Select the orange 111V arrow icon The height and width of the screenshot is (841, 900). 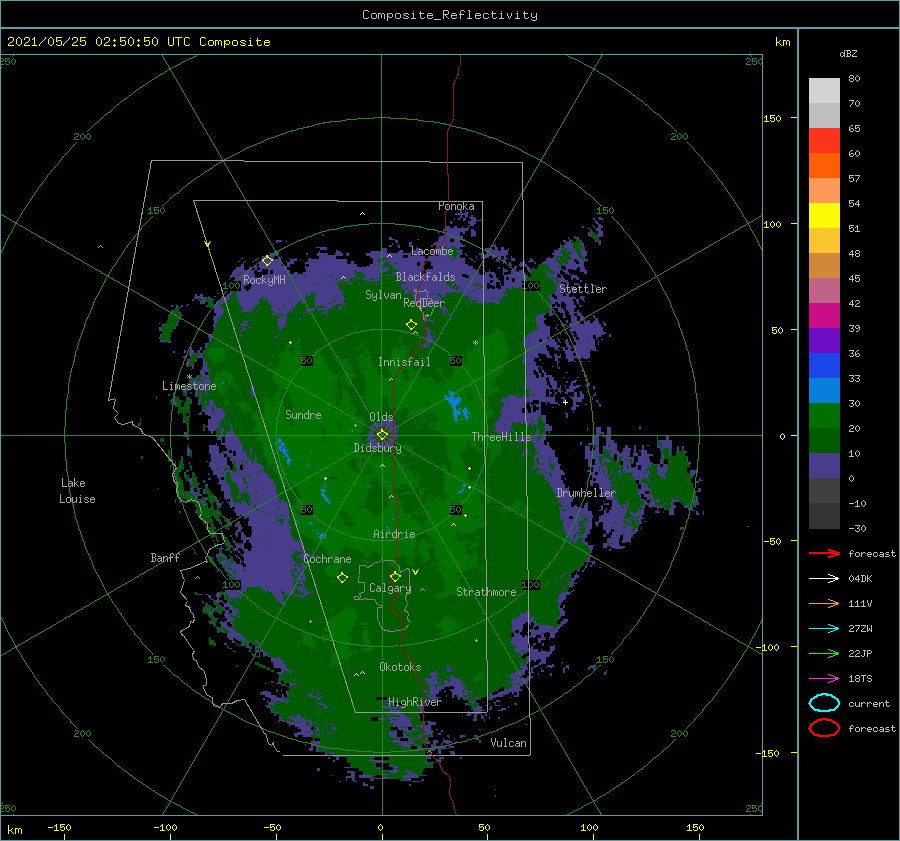824,603
